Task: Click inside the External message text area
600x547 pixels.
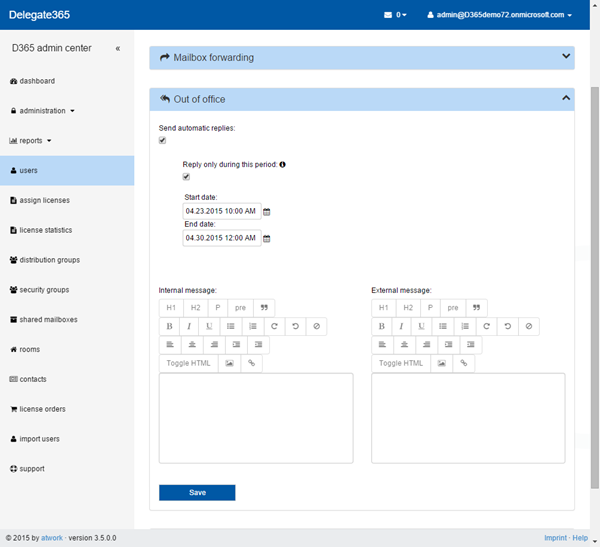Action: 468,418
